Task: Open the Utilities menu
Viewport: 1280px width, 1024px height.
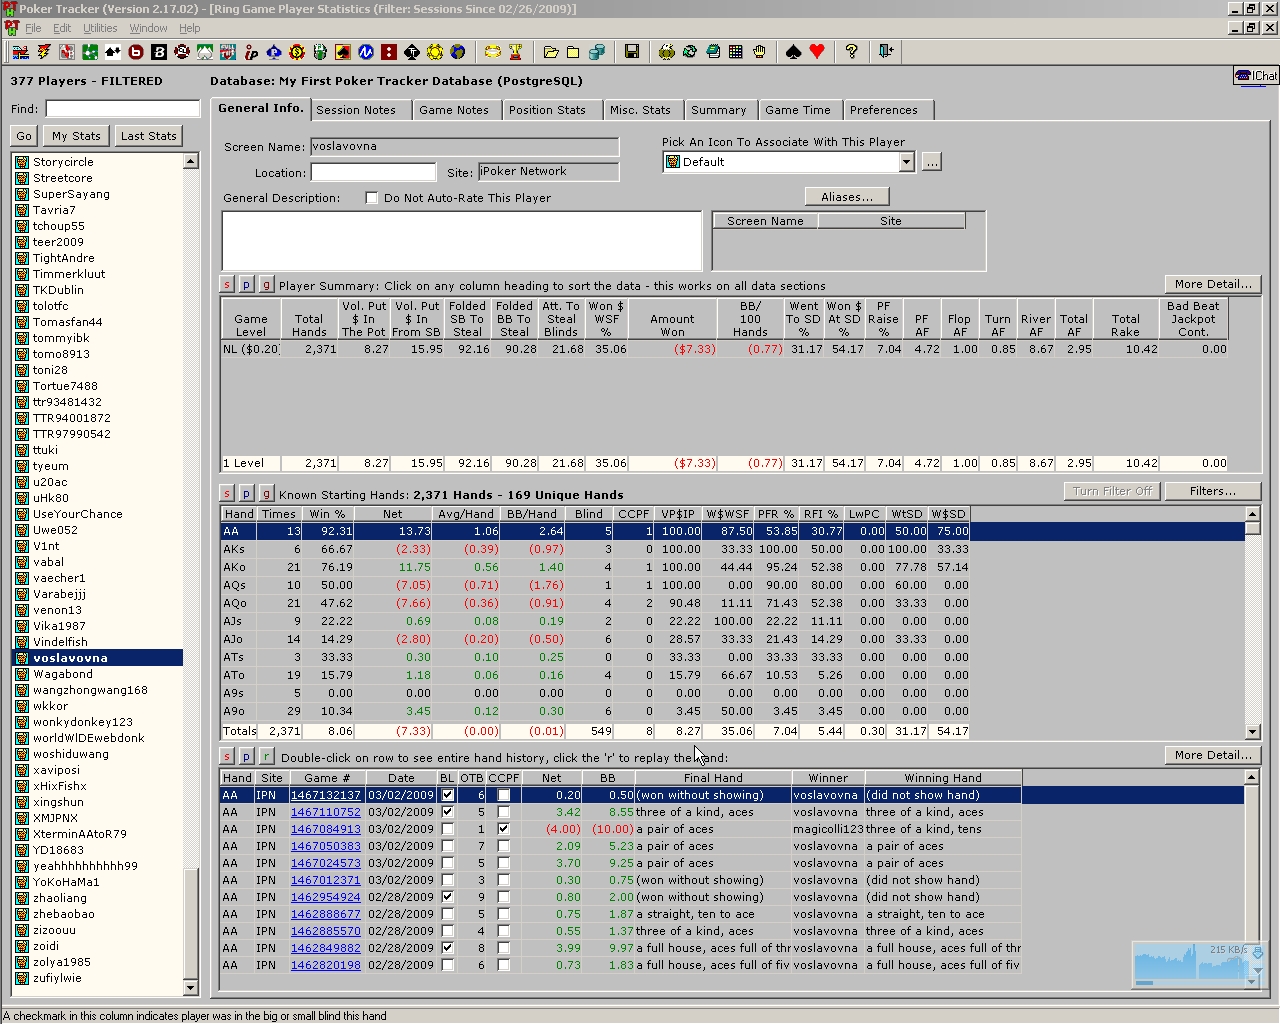Action: (x=100, y=28)
